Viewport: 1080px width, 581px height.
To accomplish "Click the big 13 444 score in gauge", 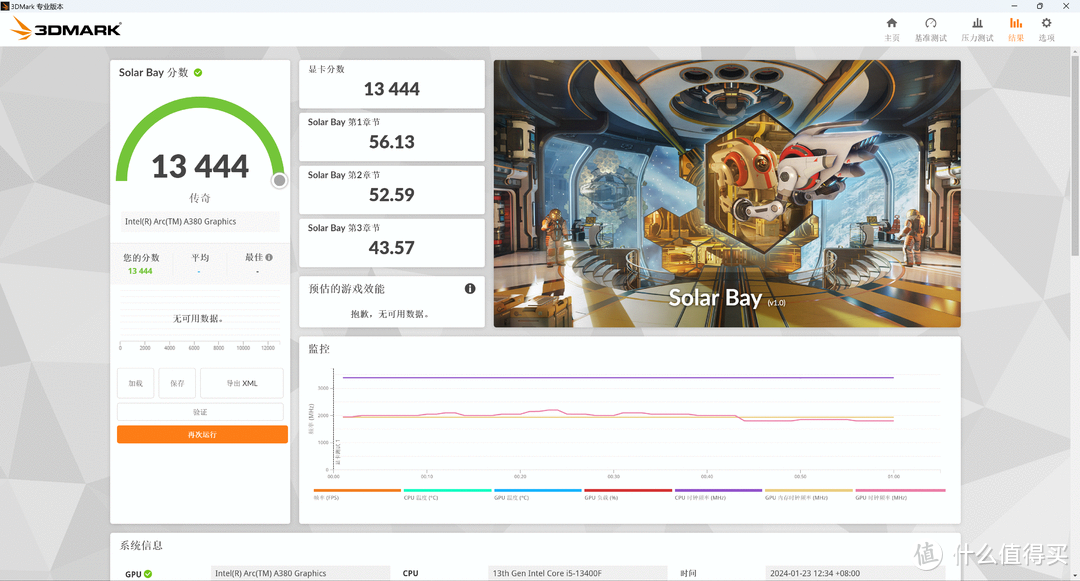I will [x=200, y=167].
